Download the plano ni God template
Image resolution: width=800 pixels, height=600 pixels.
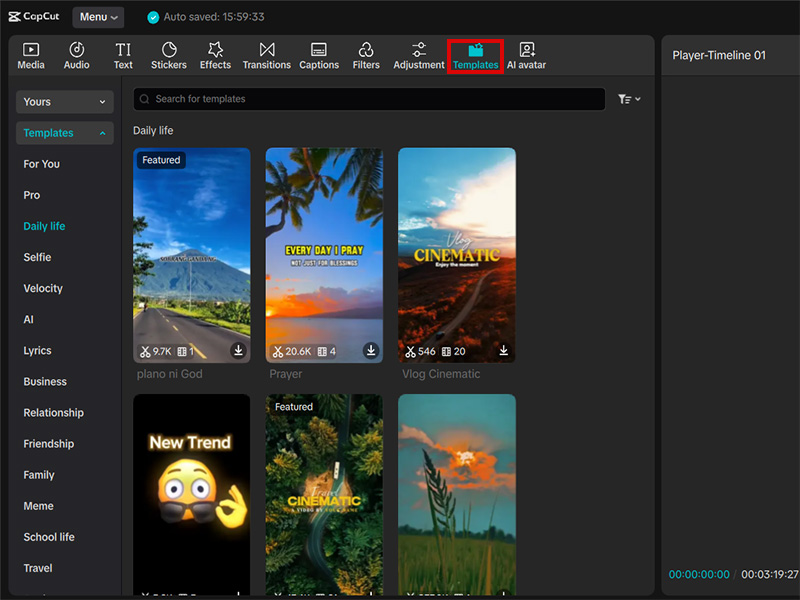238,351
